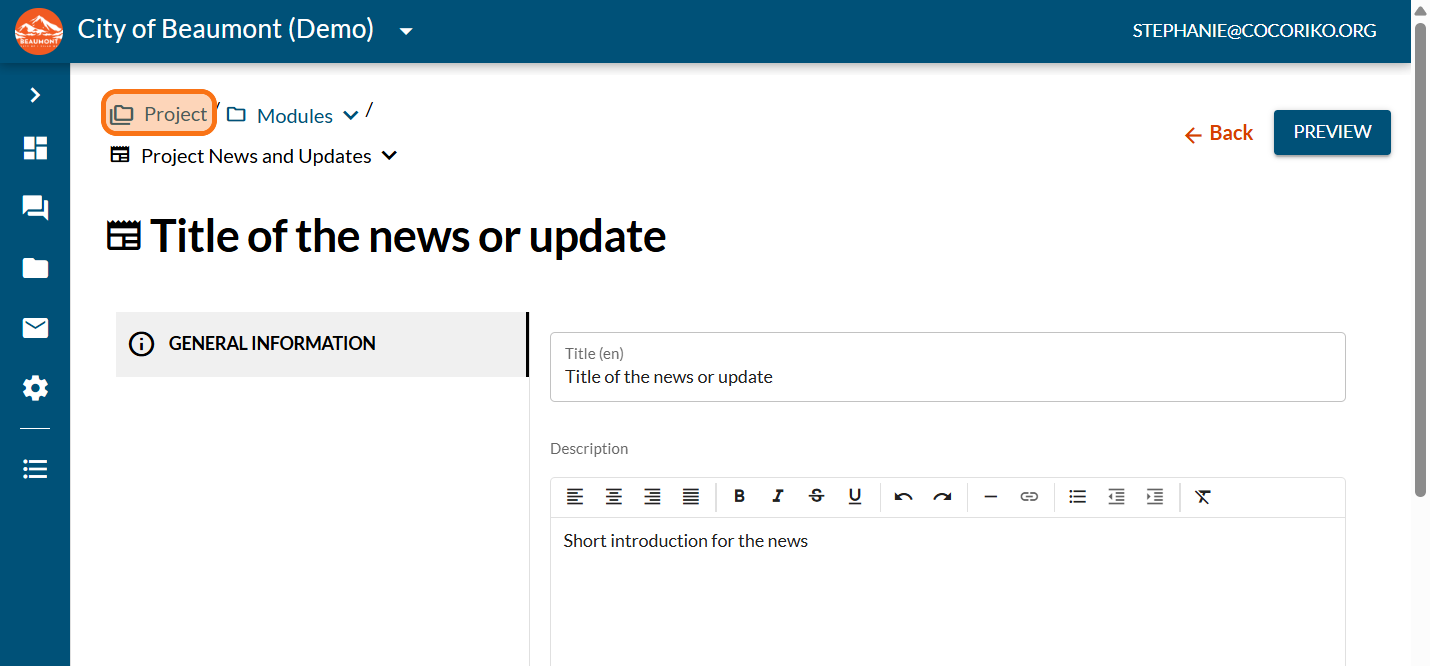
Task: Click the Preview button
Action: click(x=1332, y=132)
